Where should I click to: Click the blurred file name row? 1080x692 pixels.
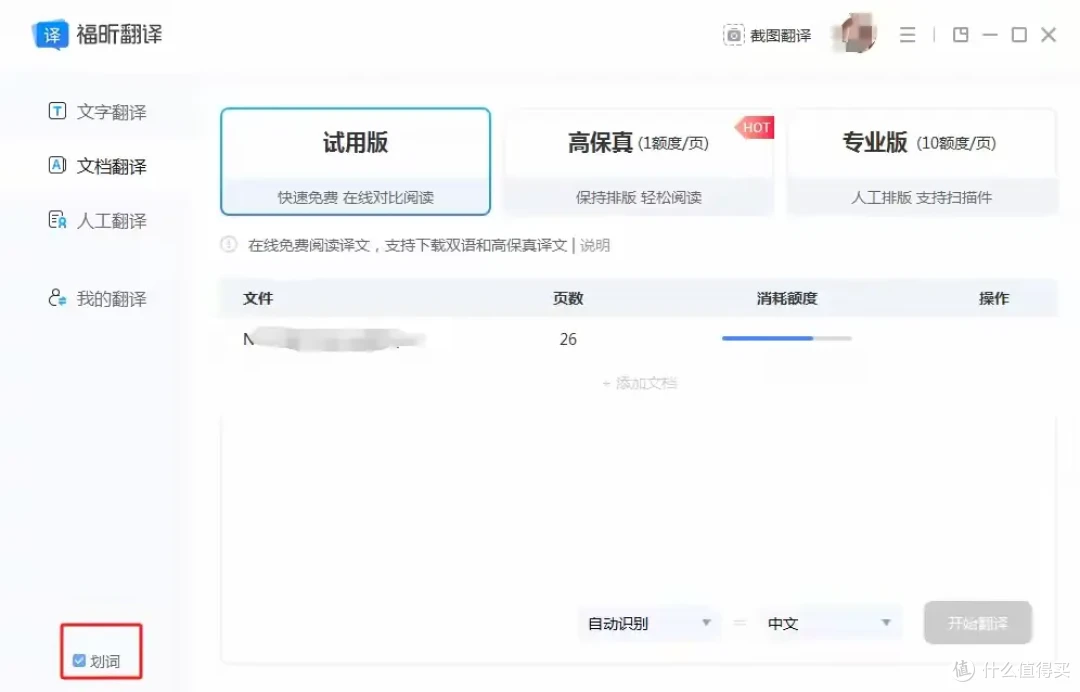(x=333, y=339)
